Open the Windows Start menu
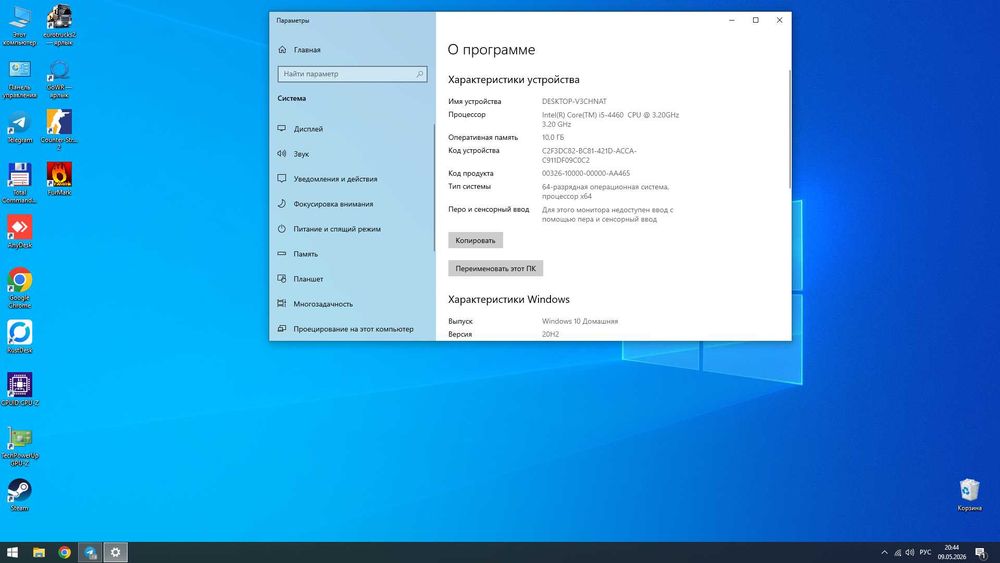 click(12, 552)
